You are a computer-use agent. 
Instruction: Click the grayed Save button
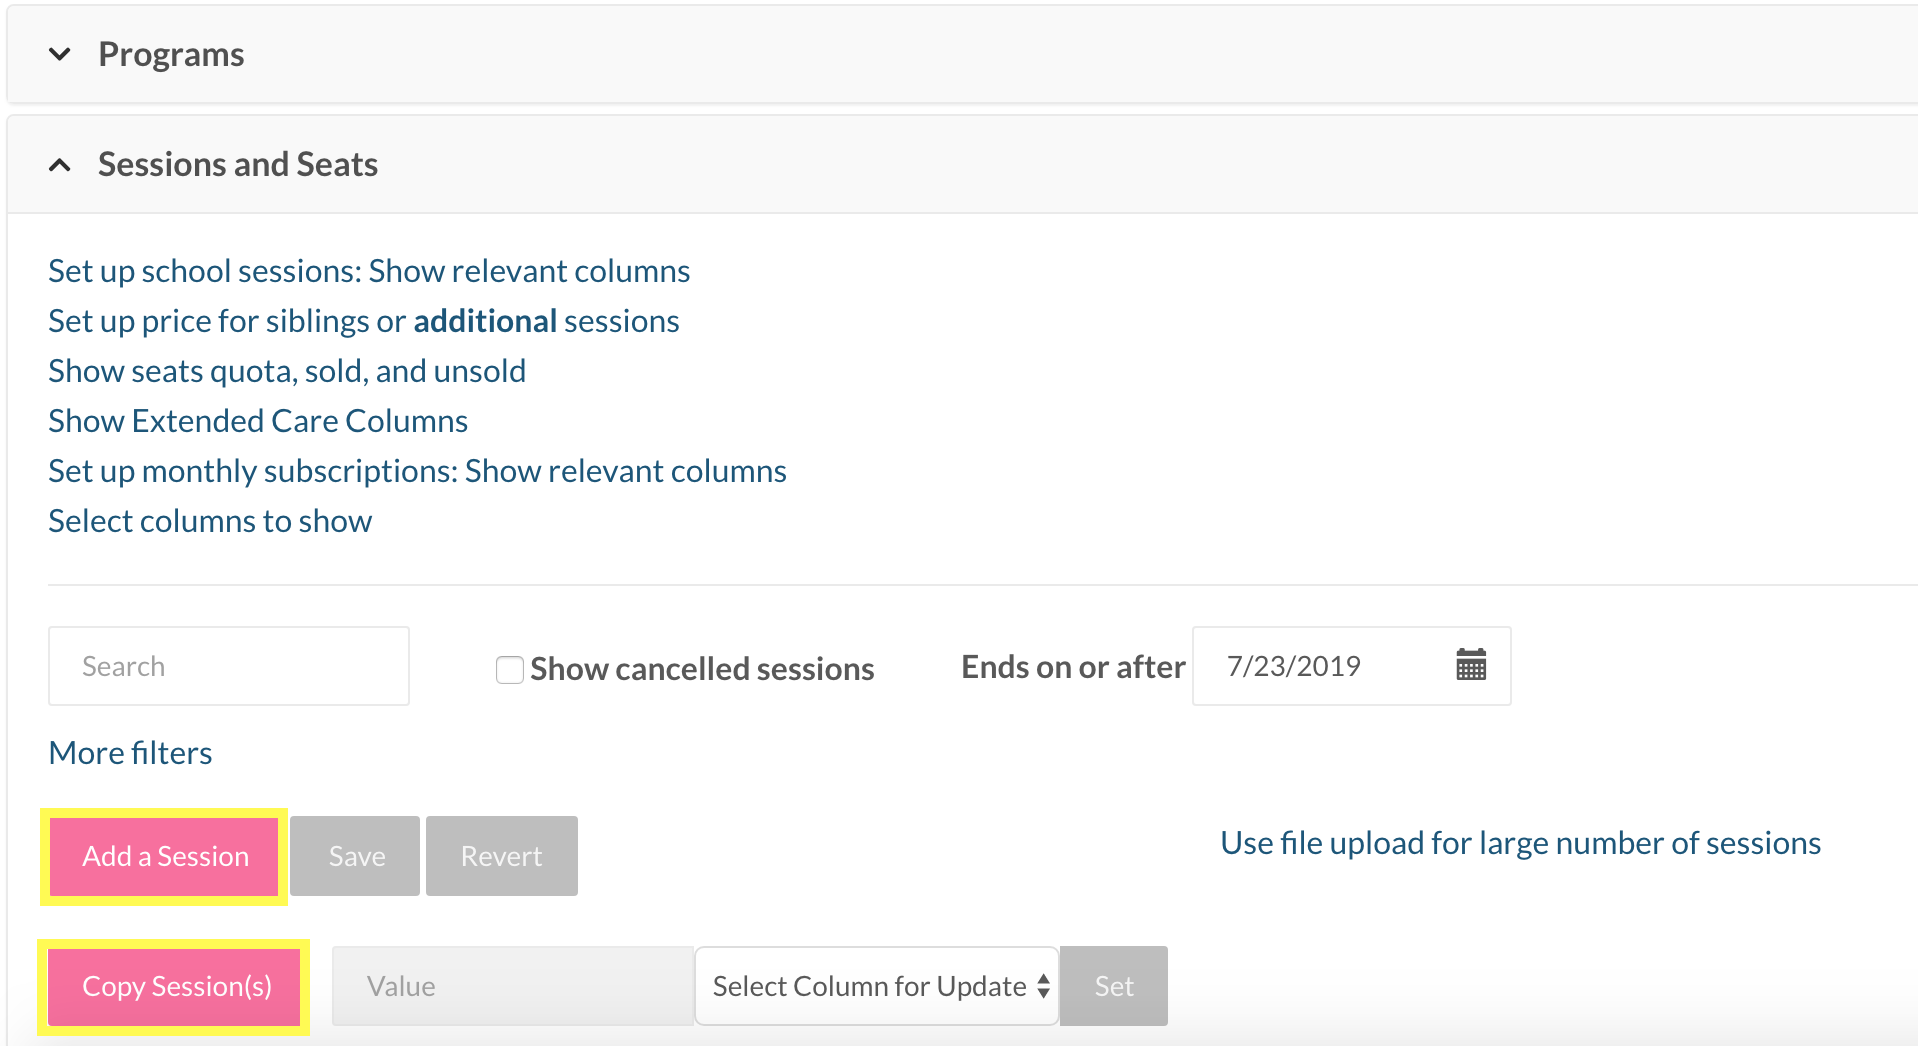[356, 856]
